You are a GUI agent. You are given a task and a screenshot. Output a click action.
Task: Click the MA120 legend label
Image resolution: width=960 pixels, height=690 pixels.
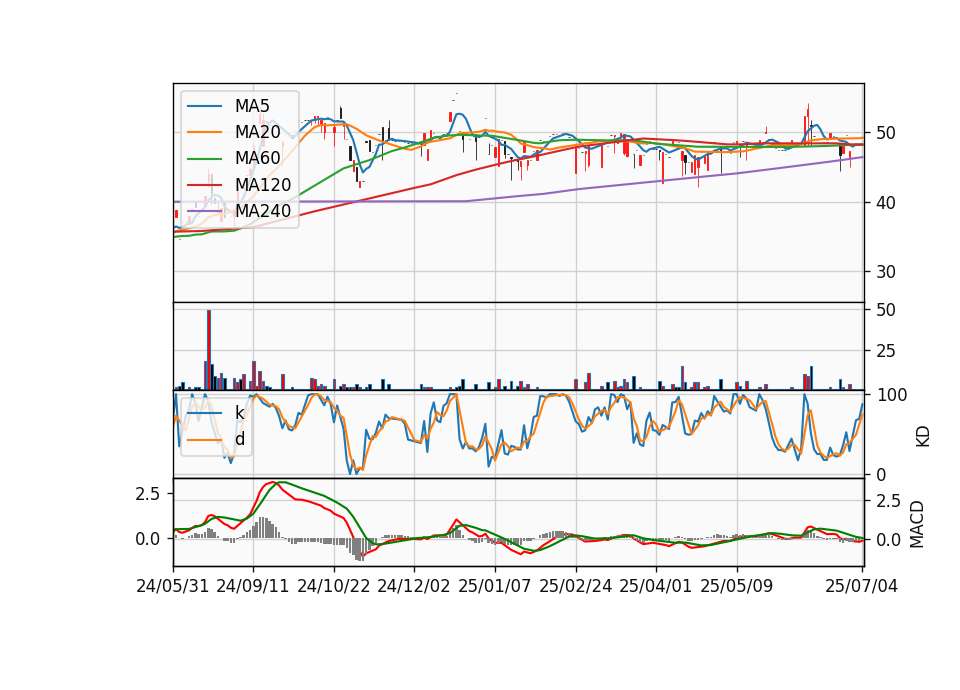click(x=263, y=184)
